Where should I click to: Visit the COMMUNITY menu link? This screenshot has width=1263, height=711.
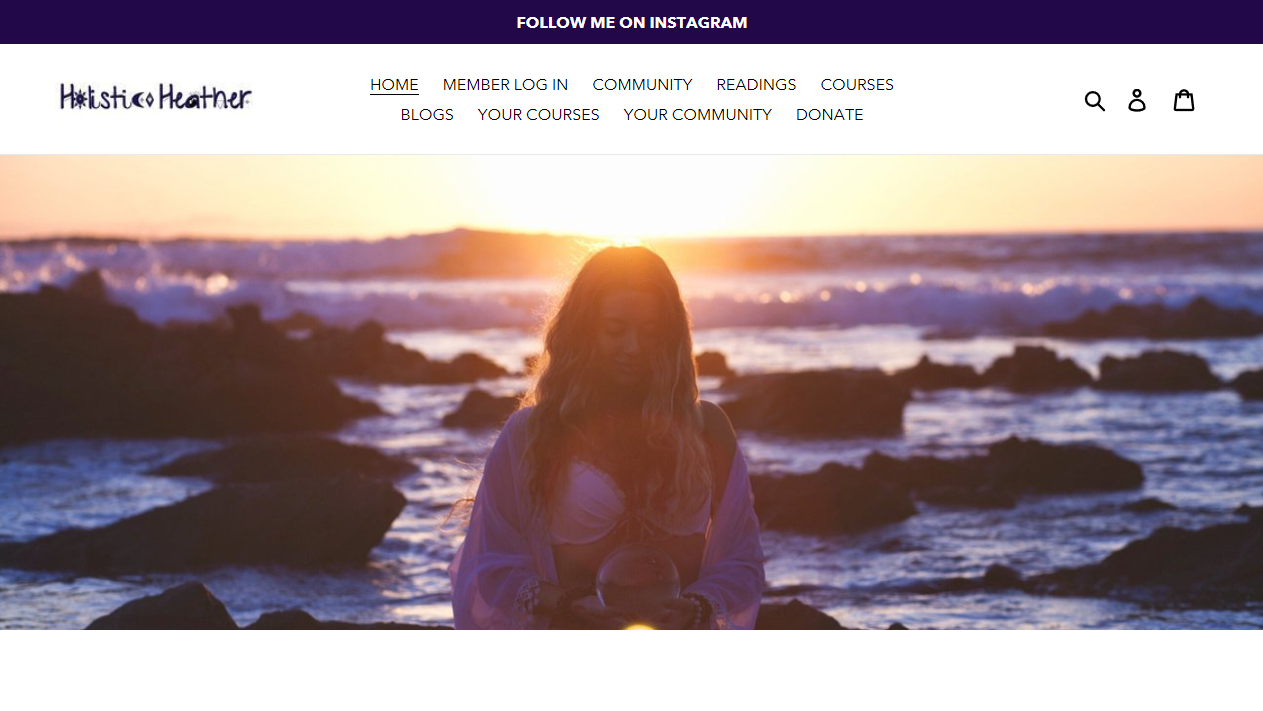[x=642, y=85]
